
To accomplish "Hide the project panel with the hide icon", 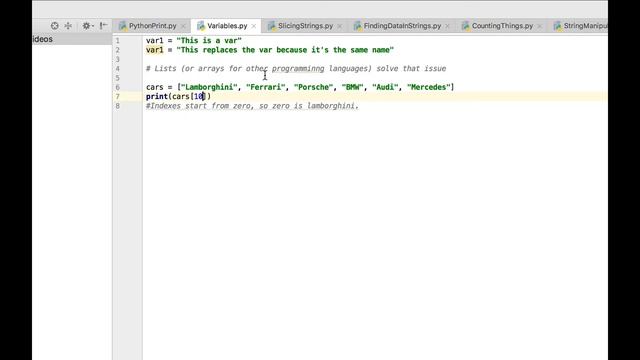I will [x=104, y=26].
